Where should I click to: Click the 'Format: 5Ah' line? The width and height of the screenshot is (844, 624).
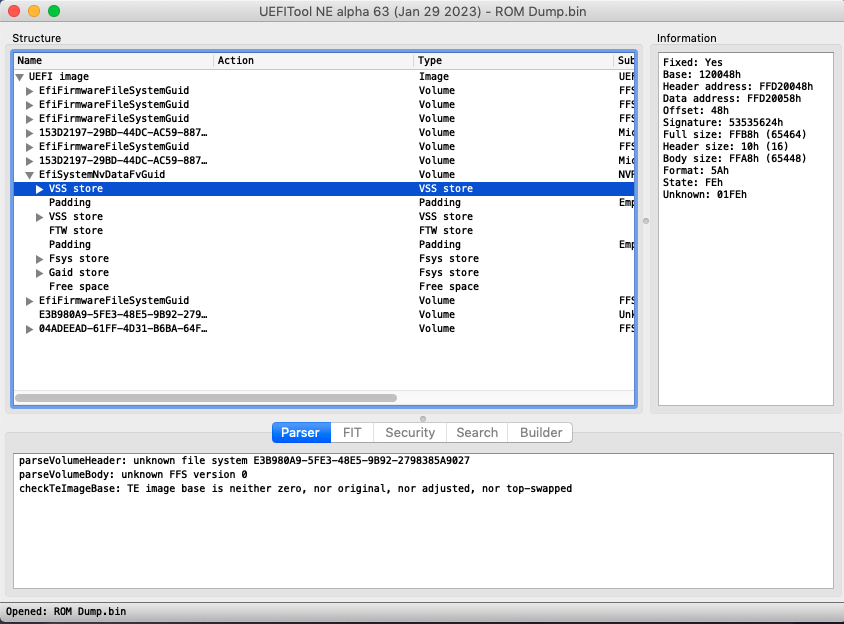tap(696, 171)
